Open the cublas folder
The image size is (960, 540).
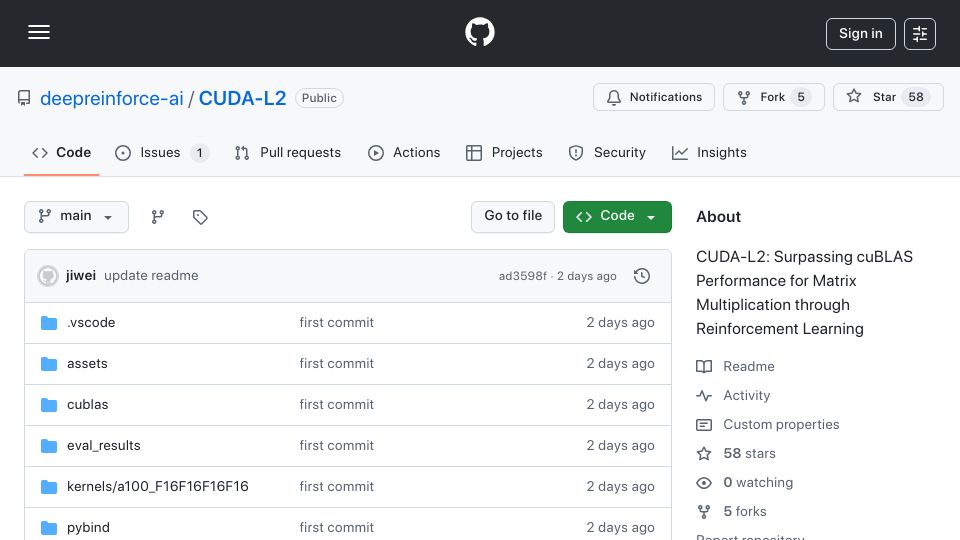coord(88,405)
